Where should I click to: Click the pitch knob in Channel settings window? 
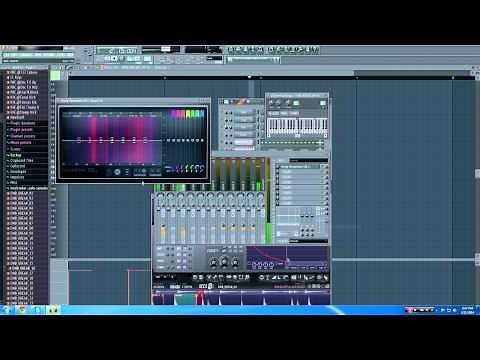point(288,103)
